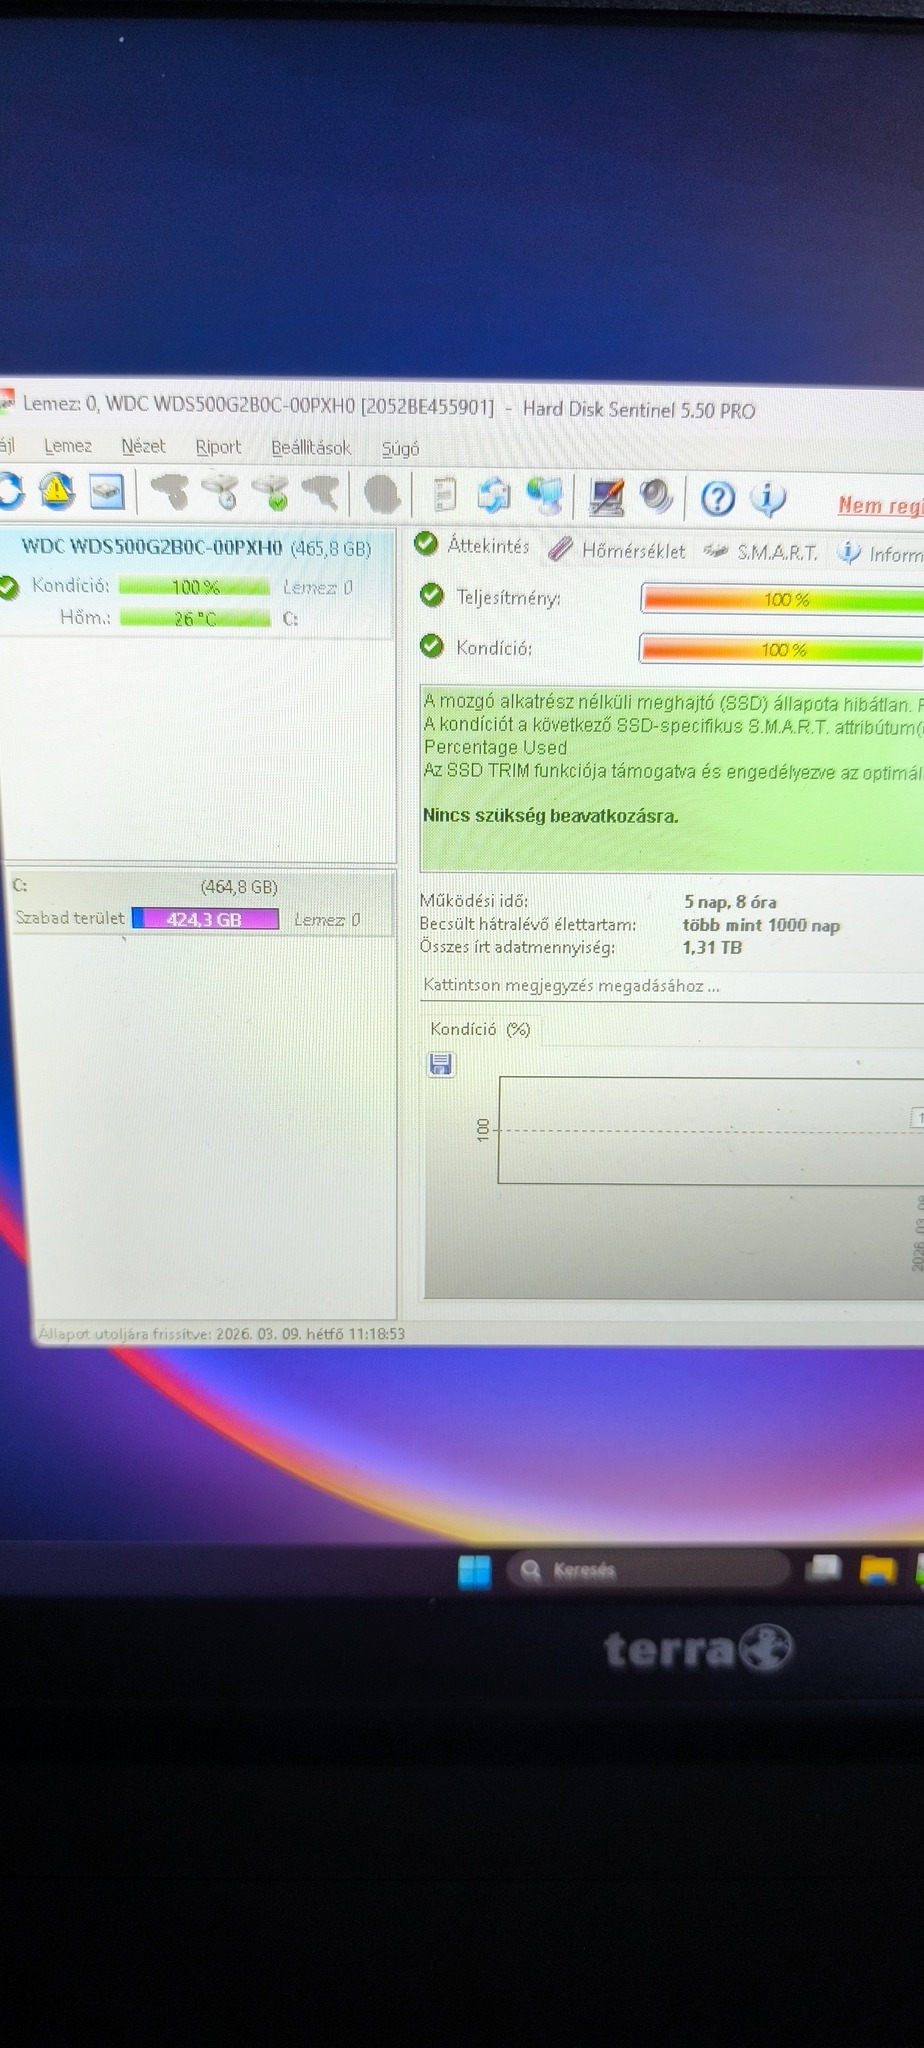Click the grey octagon toolbar icon
The width and height of the screenshot is (924, 2048).
(382, 494)
